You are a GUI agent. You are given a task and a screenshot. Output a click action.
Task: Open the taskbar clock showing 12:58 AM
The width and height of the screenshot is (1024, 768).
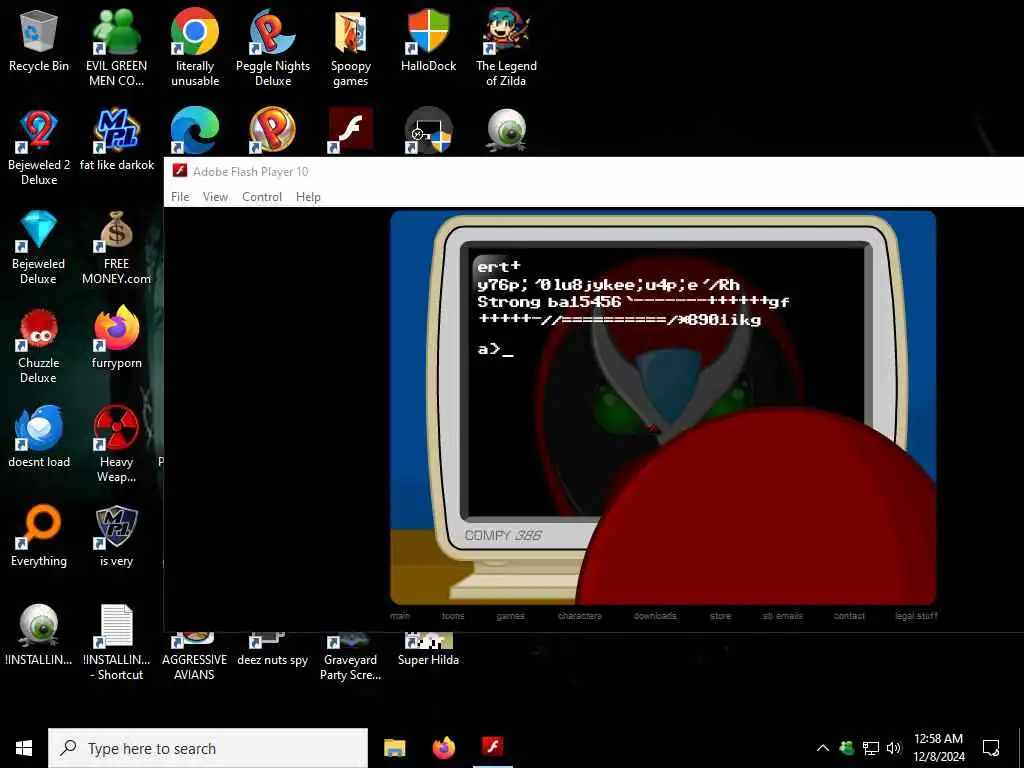(938, 748)
